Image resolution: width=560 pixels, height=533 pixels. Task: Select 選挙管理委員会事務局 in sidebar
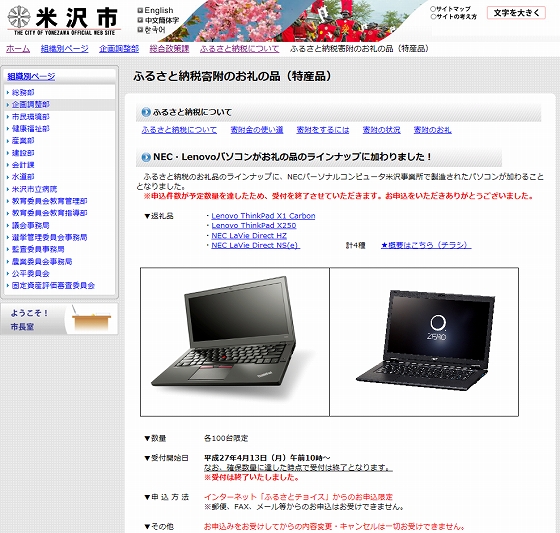point(49,237)
